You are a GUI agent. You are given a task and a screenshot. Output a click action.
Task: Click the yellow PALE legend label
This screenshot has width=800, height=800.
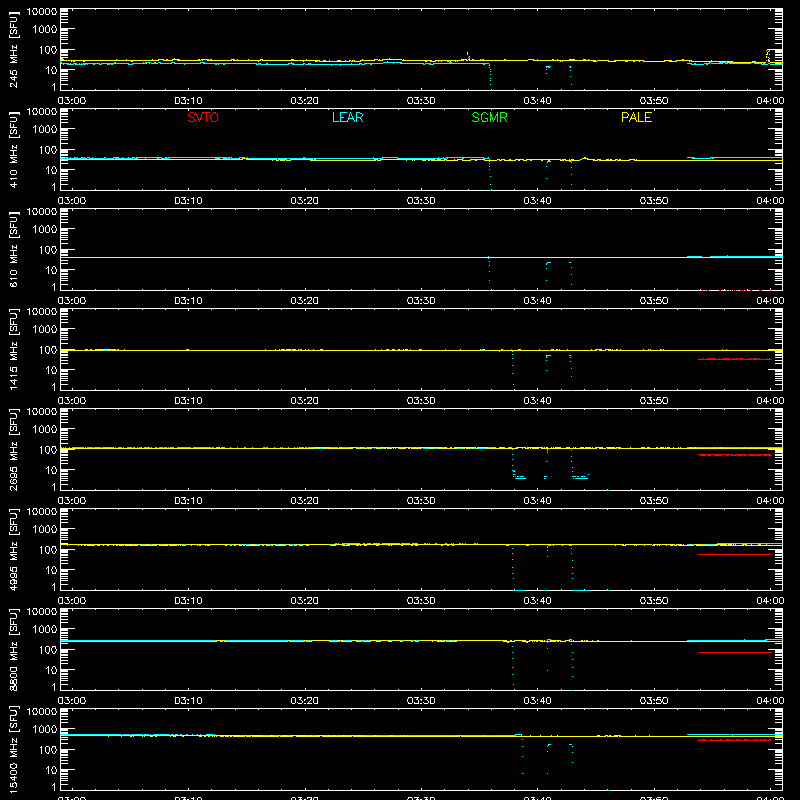coord(636,117)
